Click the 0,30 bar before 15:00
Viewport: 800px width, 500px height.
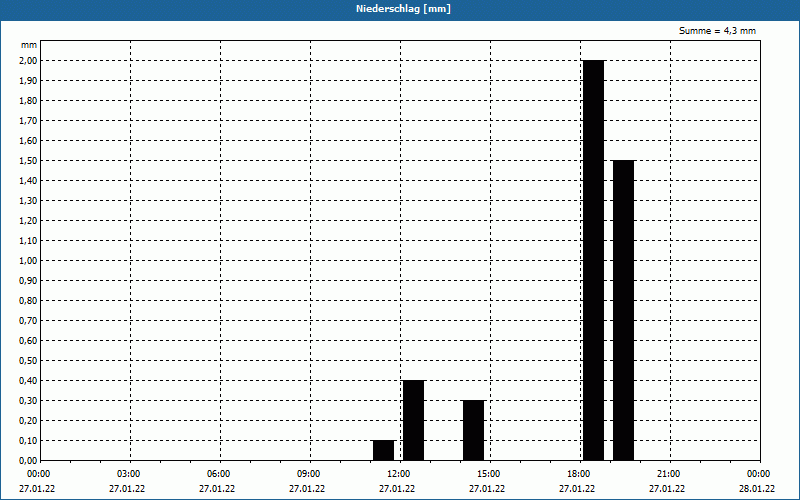click(x=473, y=430)
